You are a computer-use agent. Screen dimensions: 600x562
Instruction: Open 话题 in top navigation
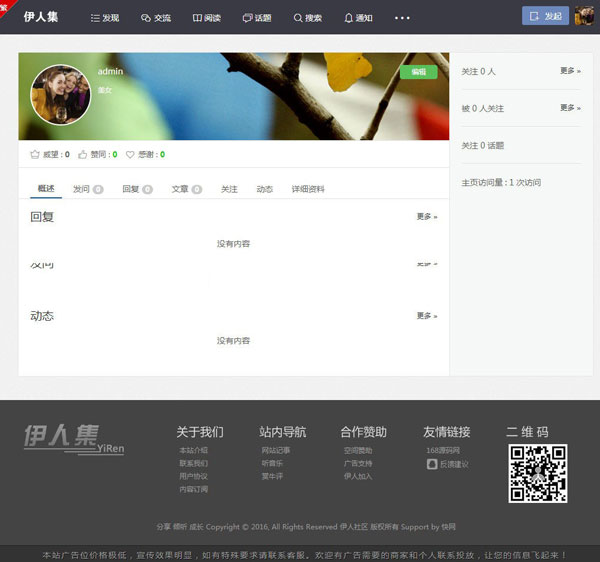pos(257,18)
